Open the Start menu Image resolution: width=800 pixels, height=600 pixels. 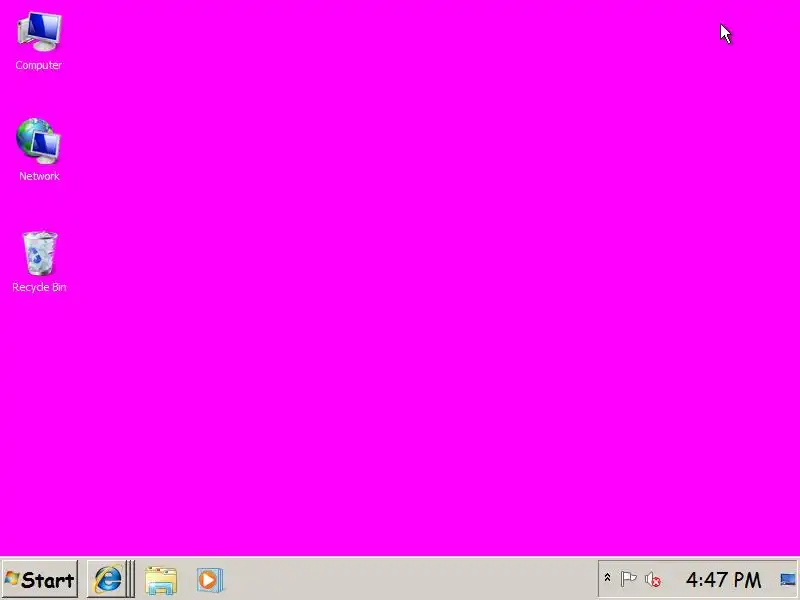[40, 579]
